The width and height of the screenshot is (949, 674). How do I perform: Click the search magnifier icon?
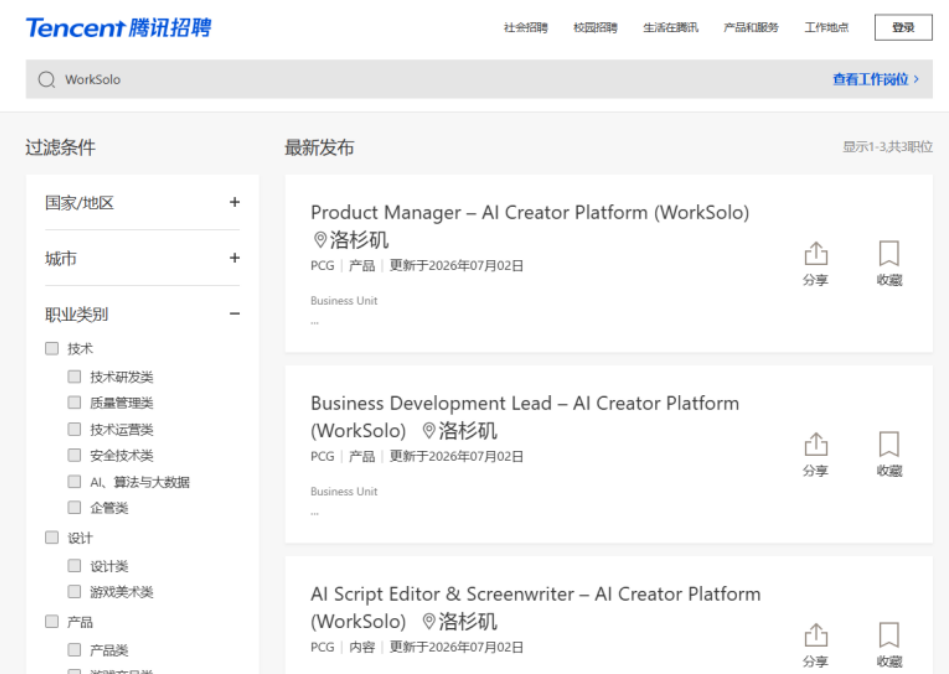[x=47, y=79]
